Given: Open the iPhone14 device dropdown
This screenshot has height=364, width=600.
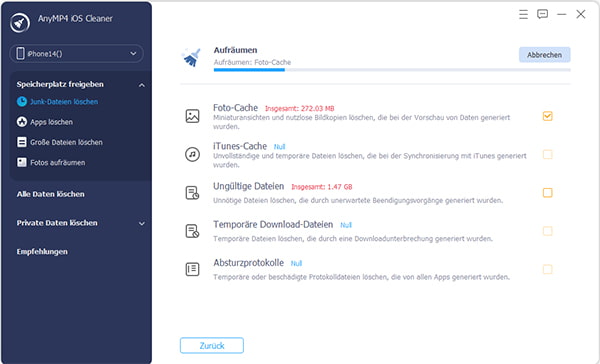Looking at the screenshot, I should pos(77,54).
